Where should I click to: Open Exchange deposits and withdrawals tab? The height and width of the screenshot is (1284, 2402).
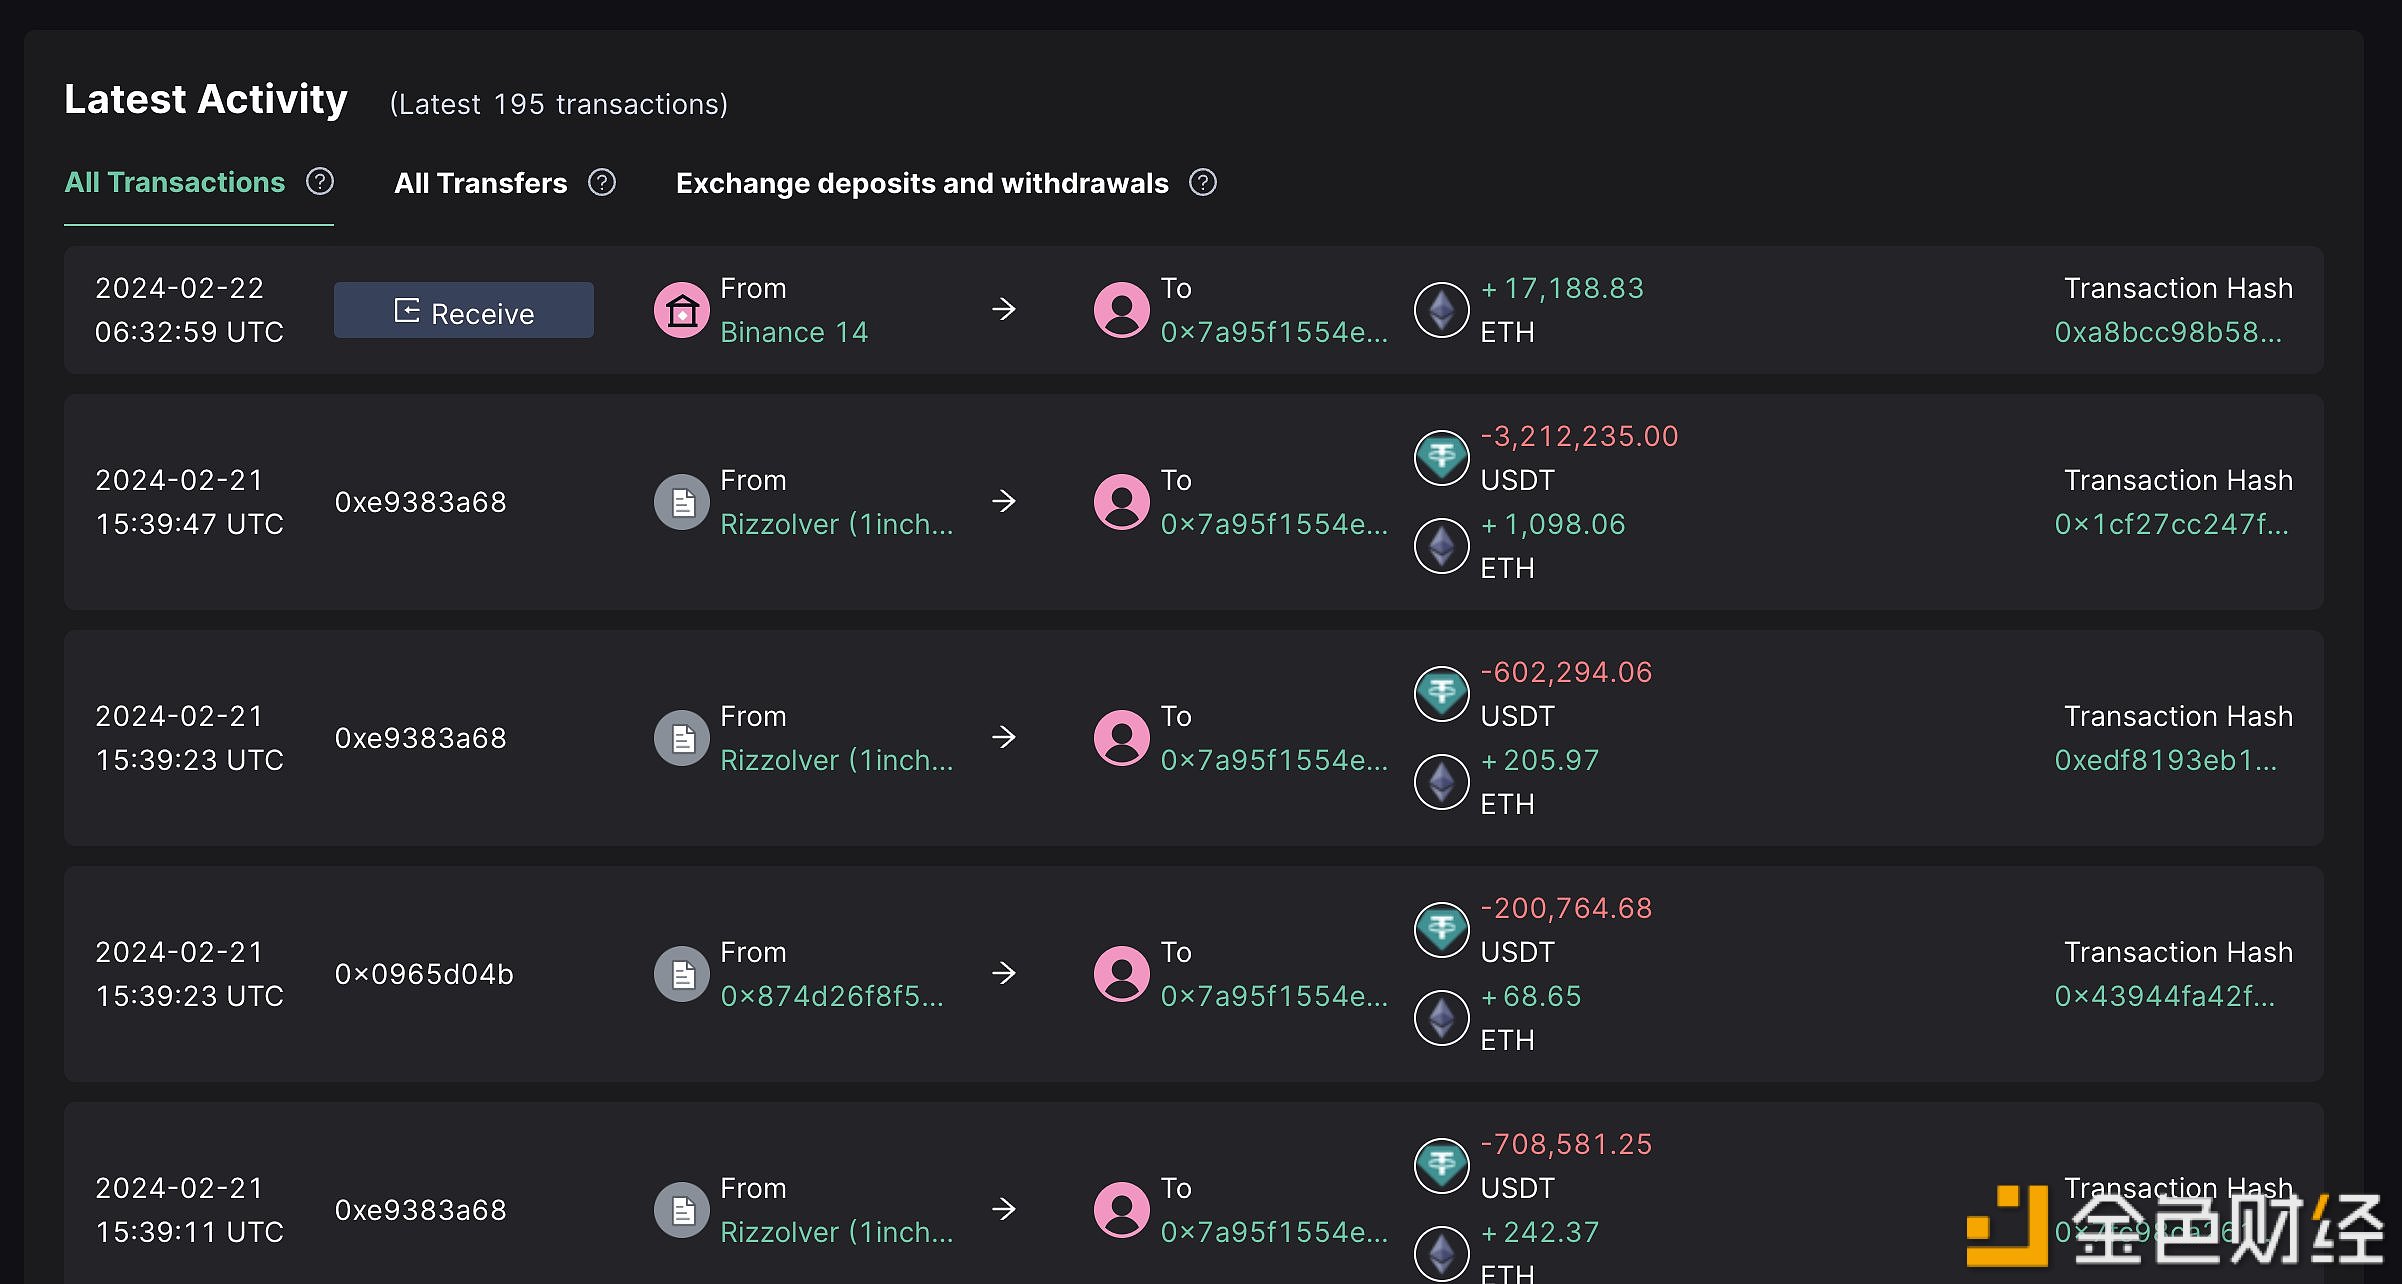pyautogui.click(x=922, y=183)
